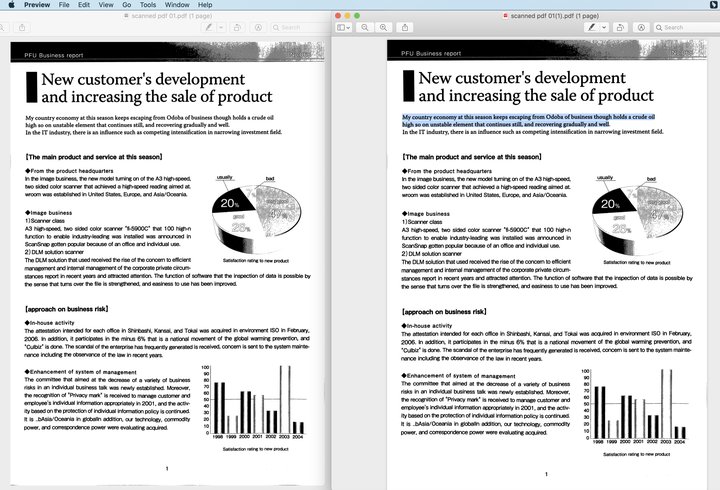Click 'The main product and service' heading left document

[94, 157]
